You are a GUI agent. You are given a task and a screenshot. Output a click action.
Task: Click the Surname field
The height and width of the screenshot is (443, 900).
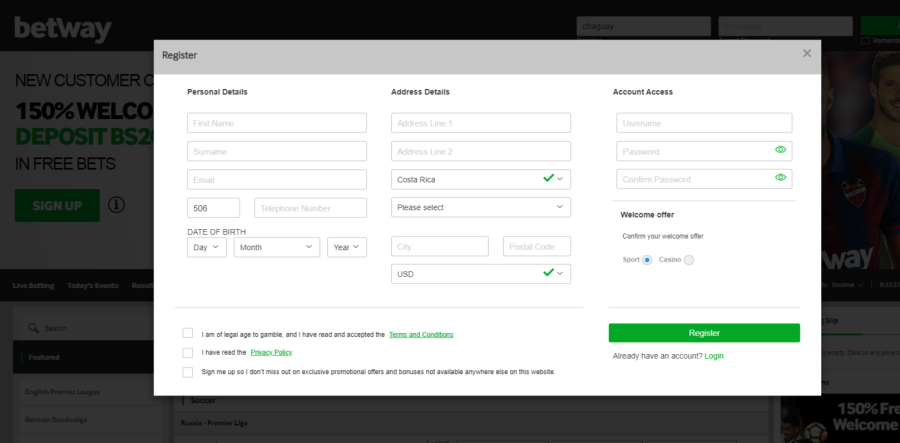coord(277,151)
